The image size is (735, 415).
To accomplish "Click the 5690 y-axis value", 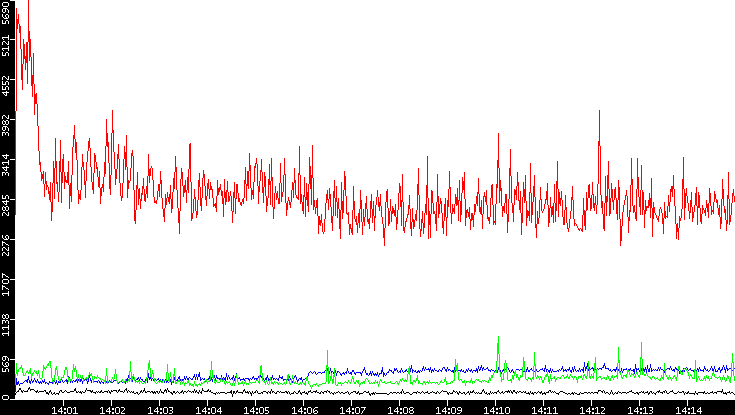I will point(5,11).
